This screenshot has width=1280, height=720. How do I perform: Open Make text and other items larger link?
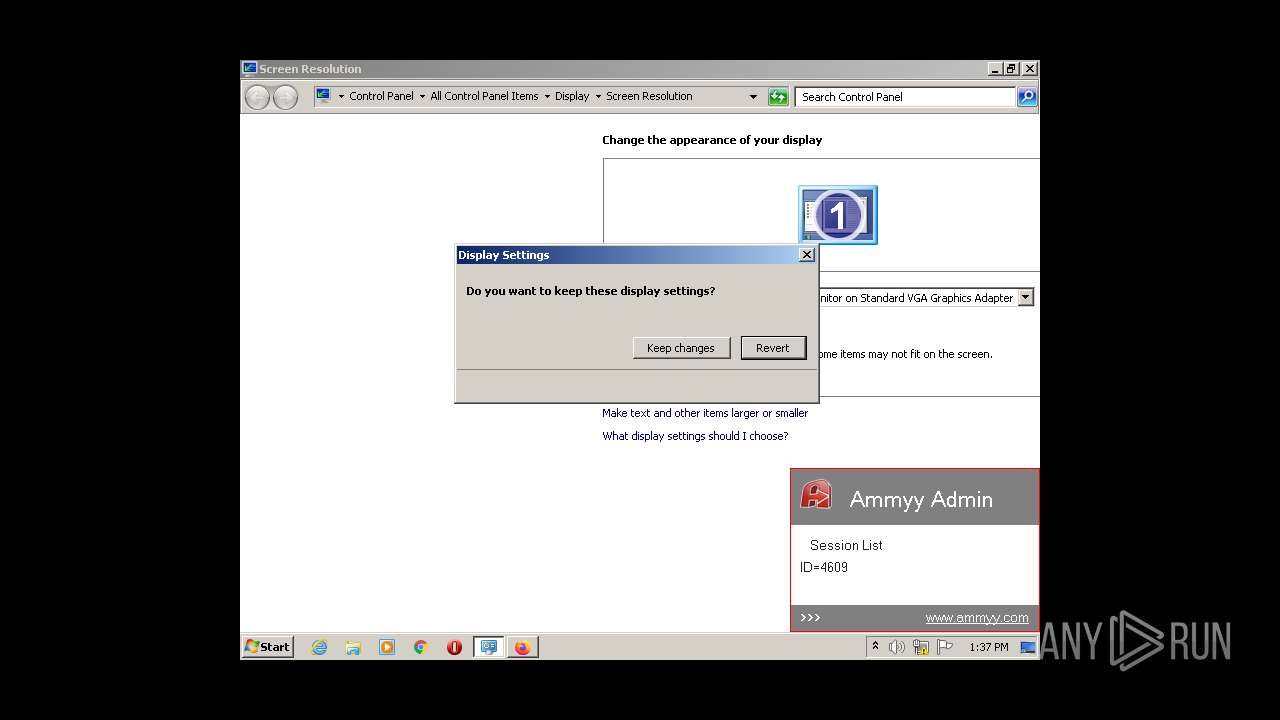705,413
